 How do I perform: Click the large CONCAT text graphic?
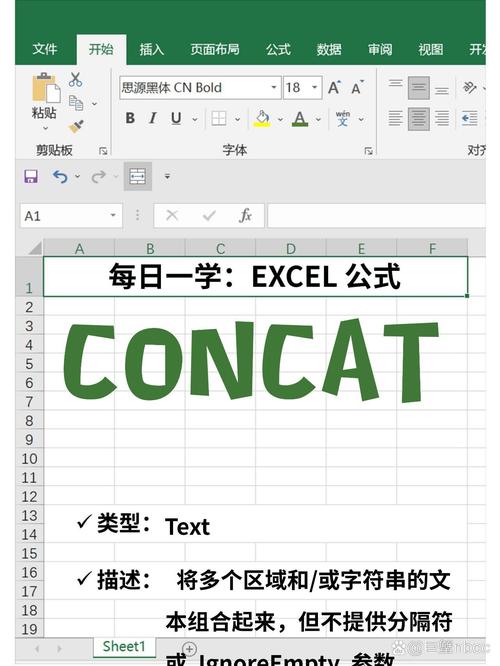click(x=251, y=361)
